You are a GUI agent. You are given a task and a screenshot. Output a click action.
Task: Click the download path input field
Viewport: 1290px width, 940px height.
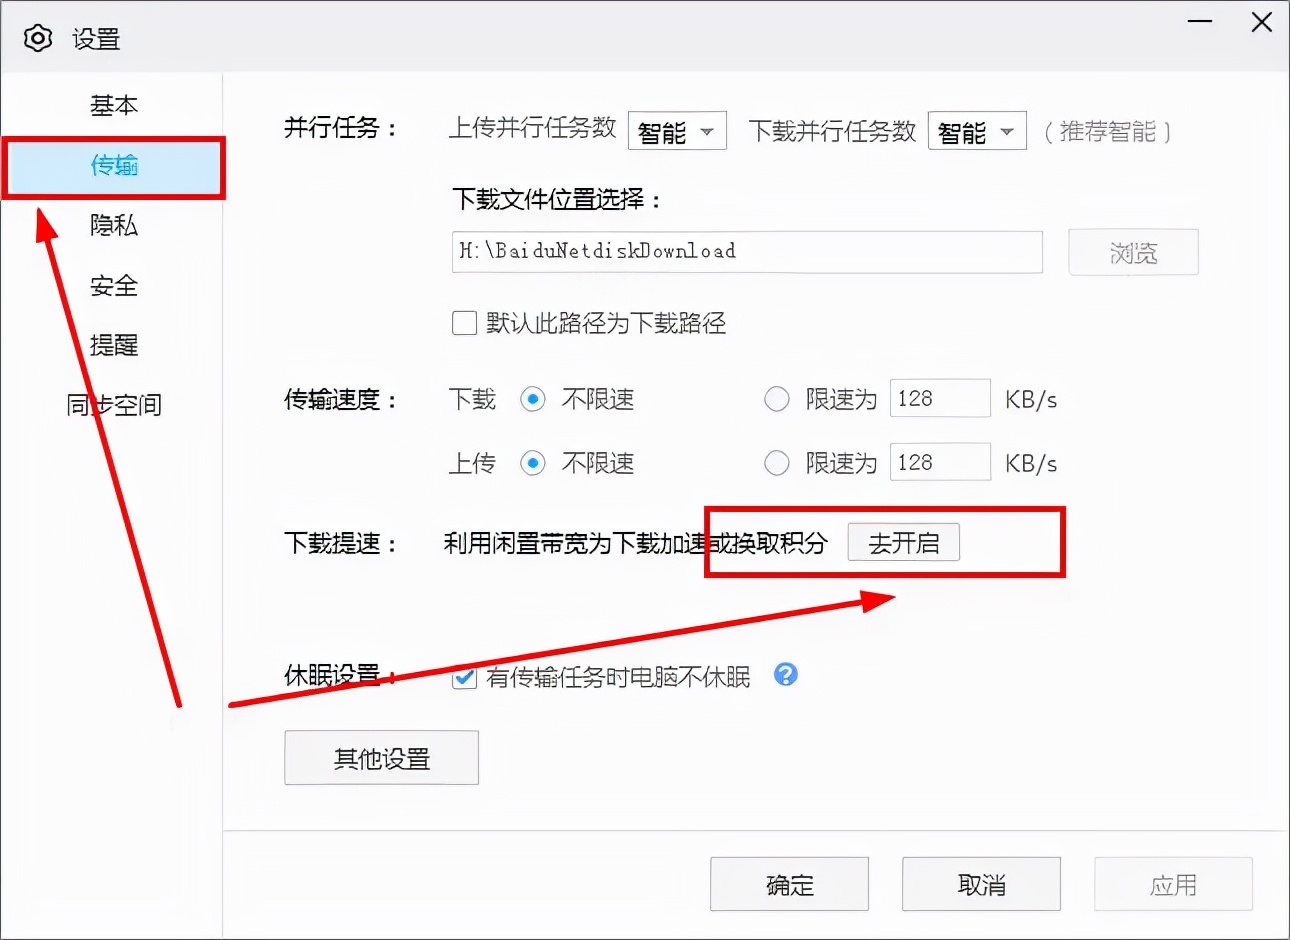745,252
